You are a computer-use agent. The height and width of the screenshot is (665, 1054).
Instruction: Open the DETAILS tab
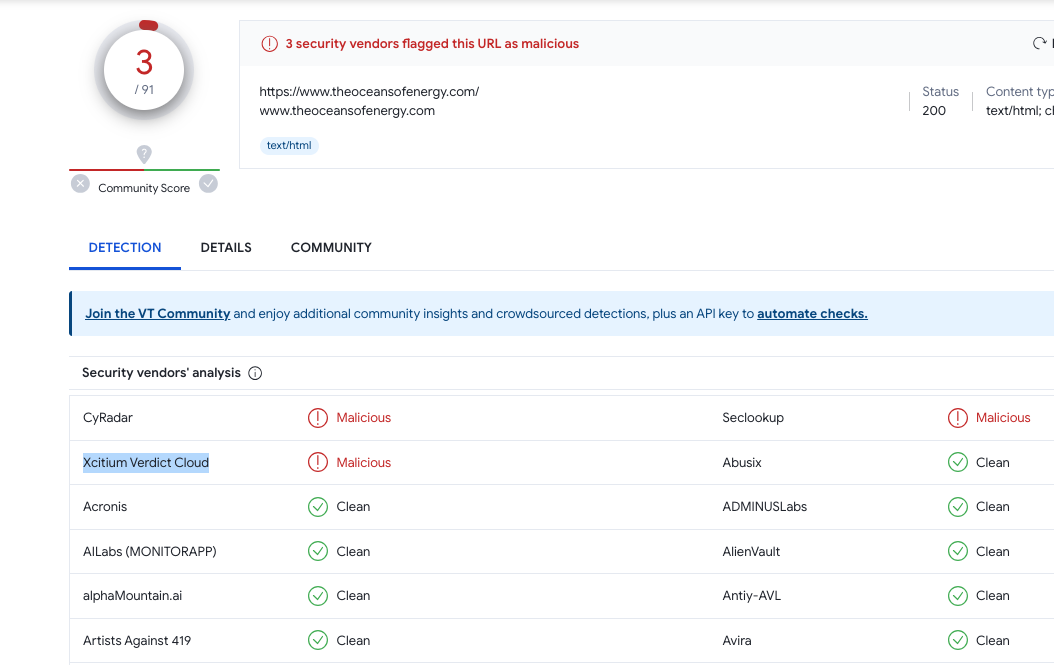coord(226,247)
